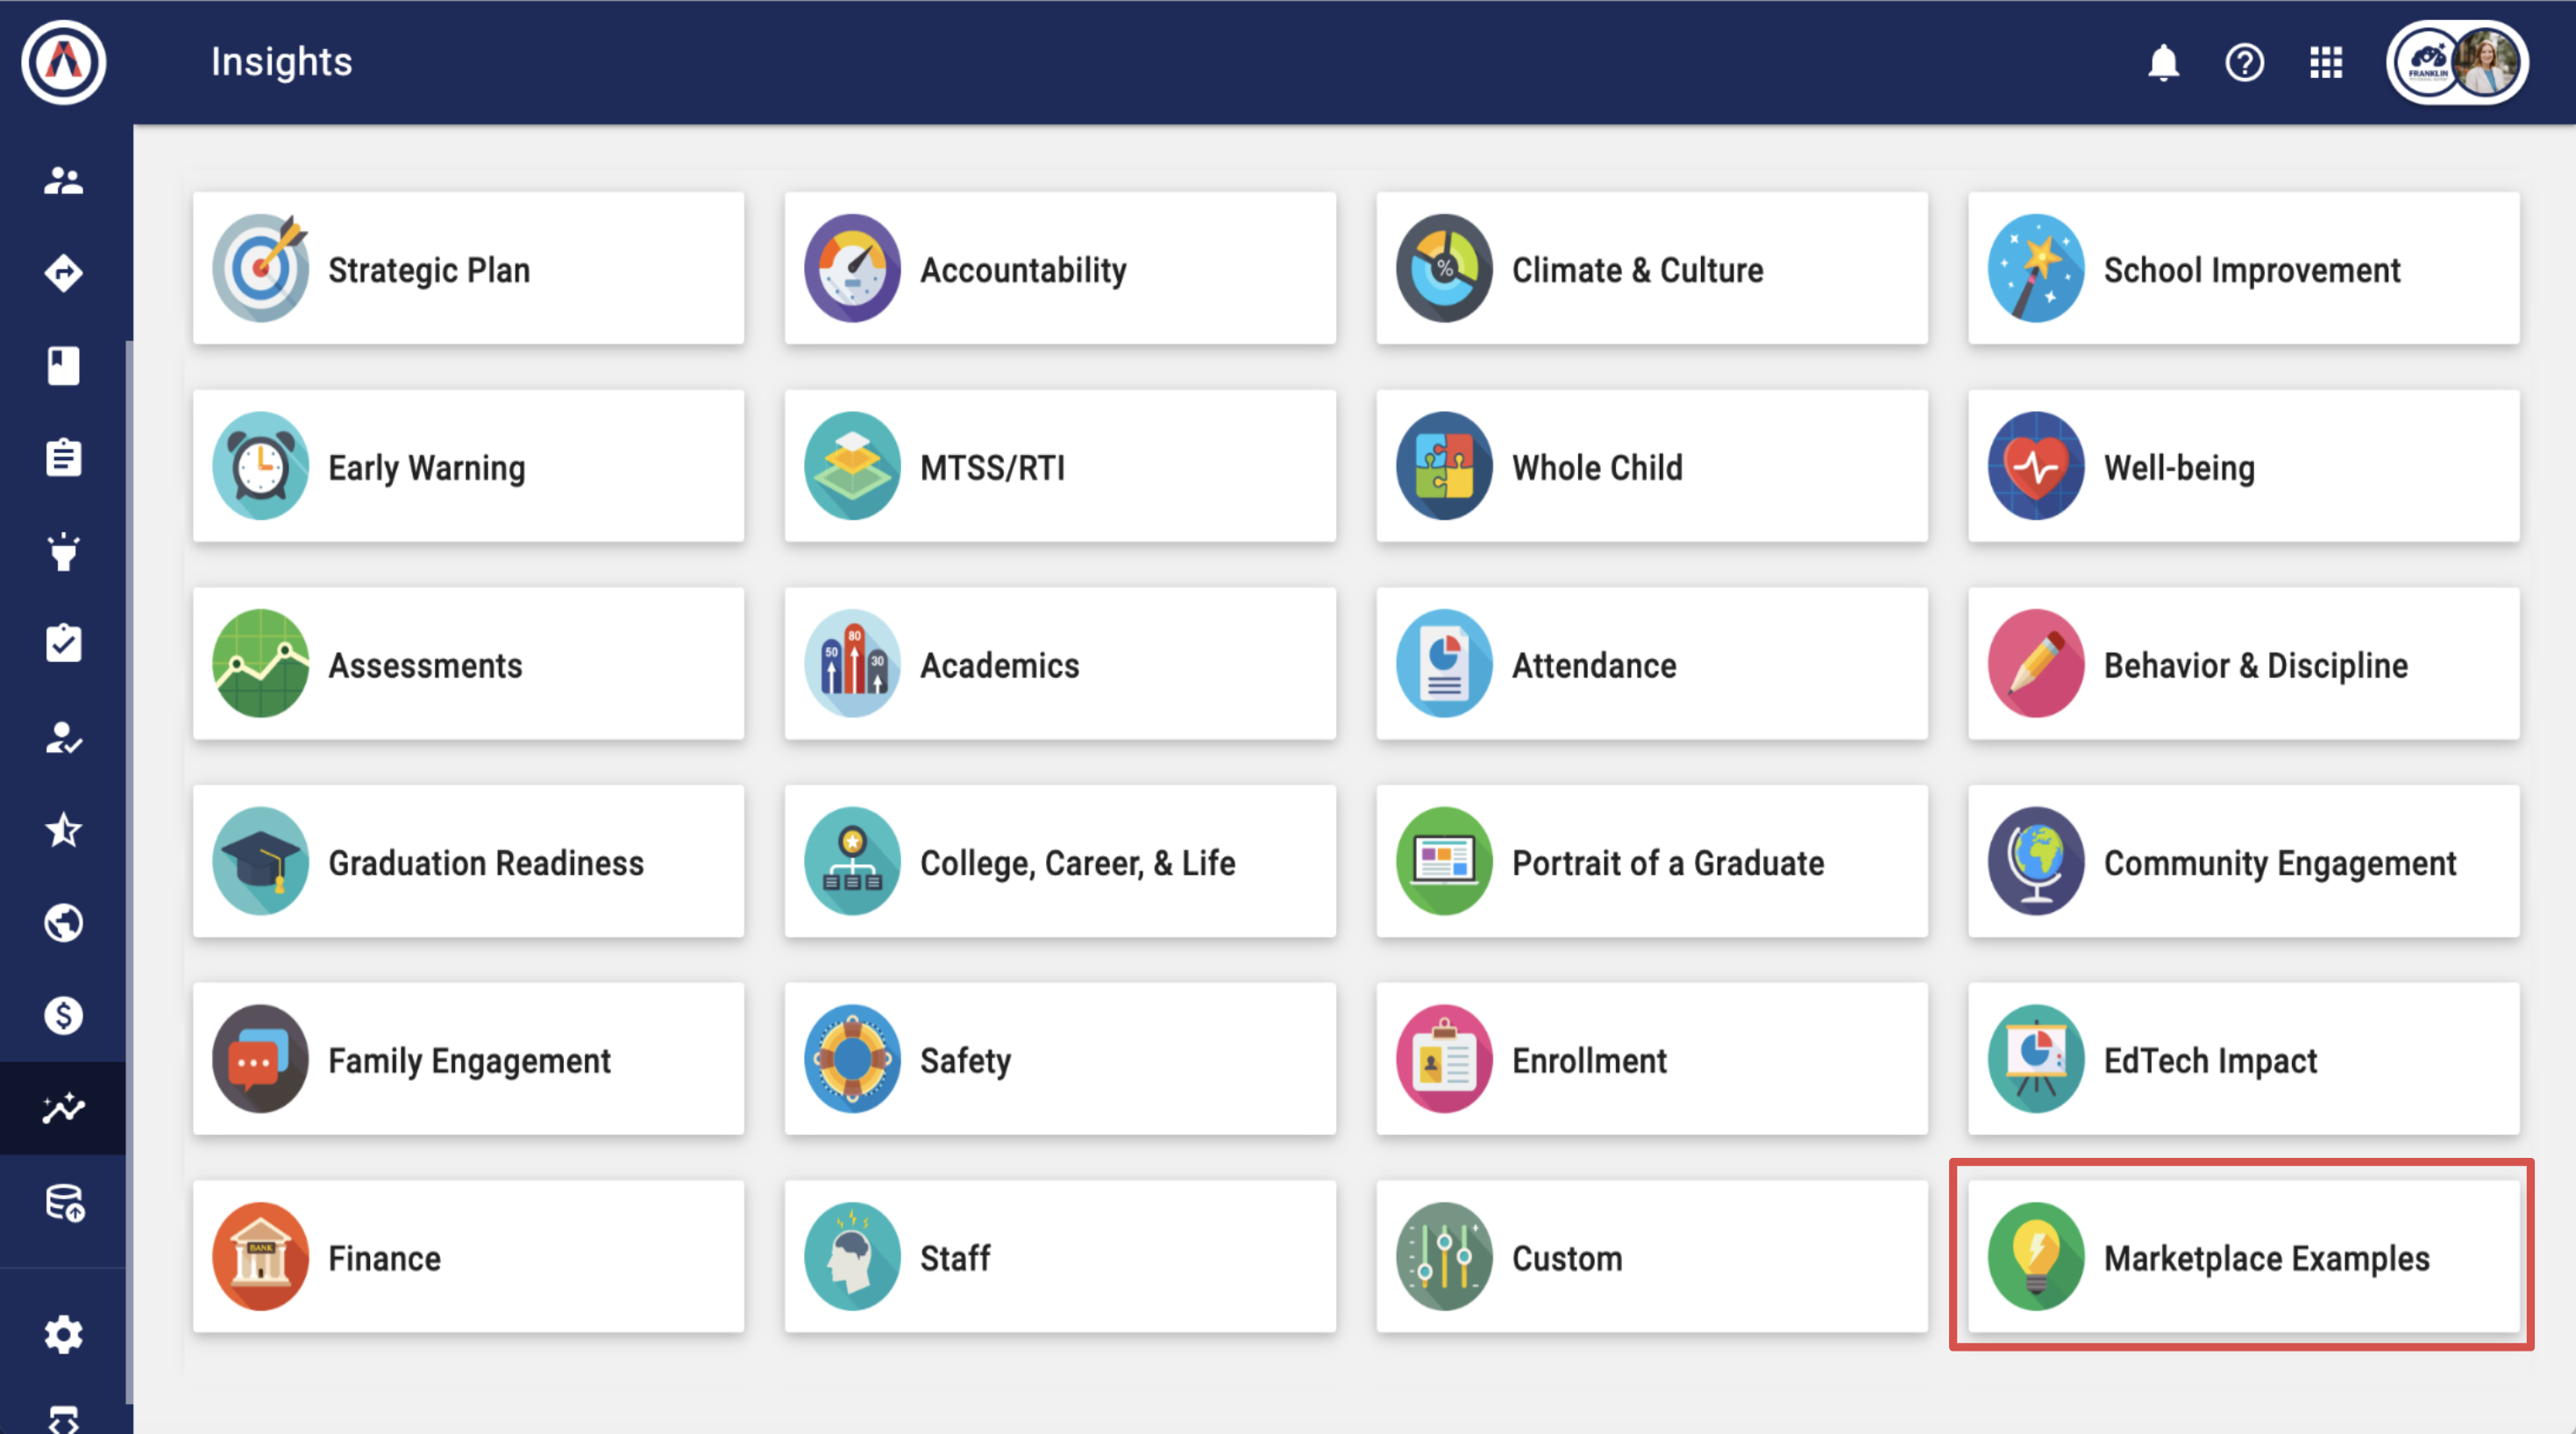The image size is (2576, 1434).
Task: Click the Safety label
Action: 965,1061
